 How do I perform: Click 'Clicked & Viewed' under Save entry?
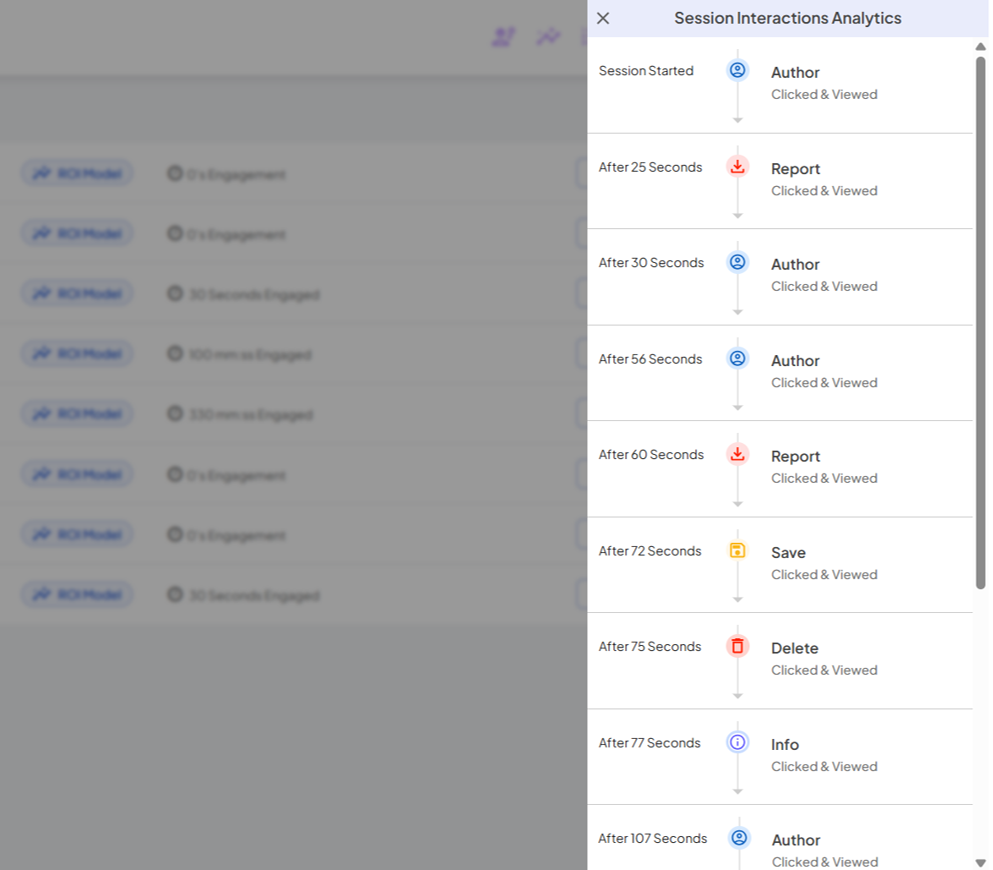coord(824,574)
